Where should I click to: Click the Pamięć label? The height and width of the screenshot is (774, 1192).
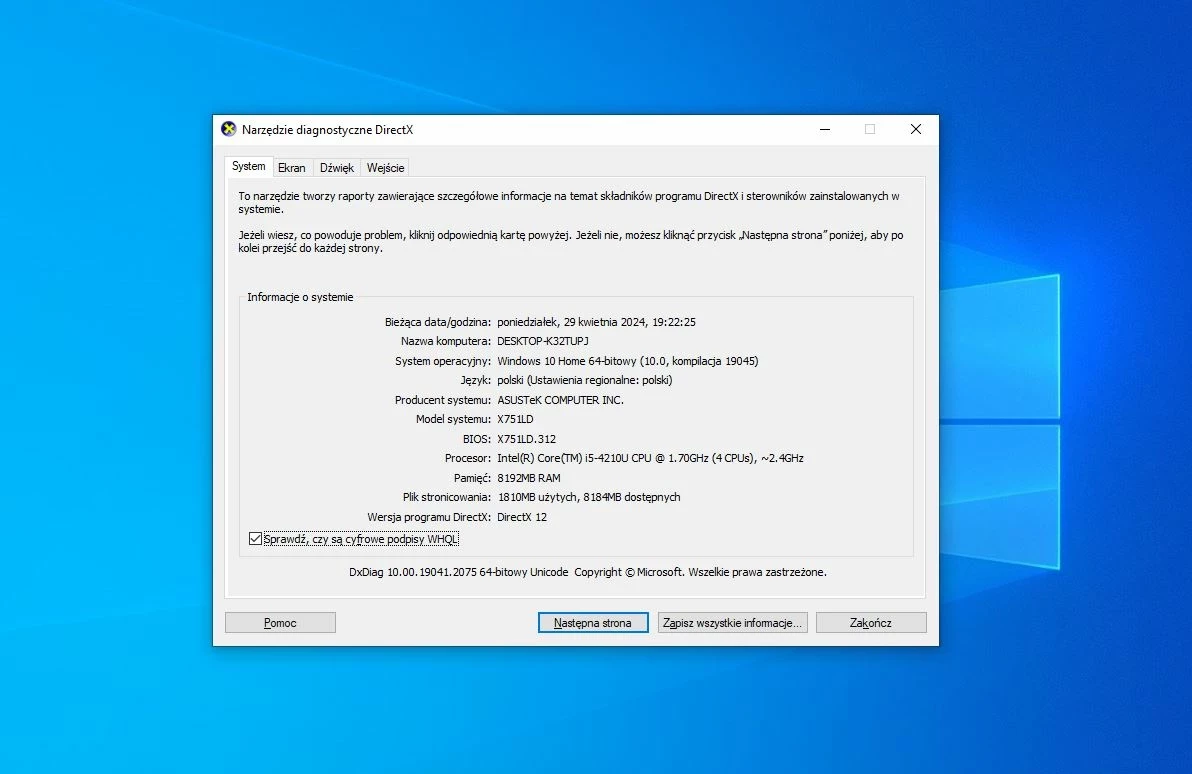point(472,478)
